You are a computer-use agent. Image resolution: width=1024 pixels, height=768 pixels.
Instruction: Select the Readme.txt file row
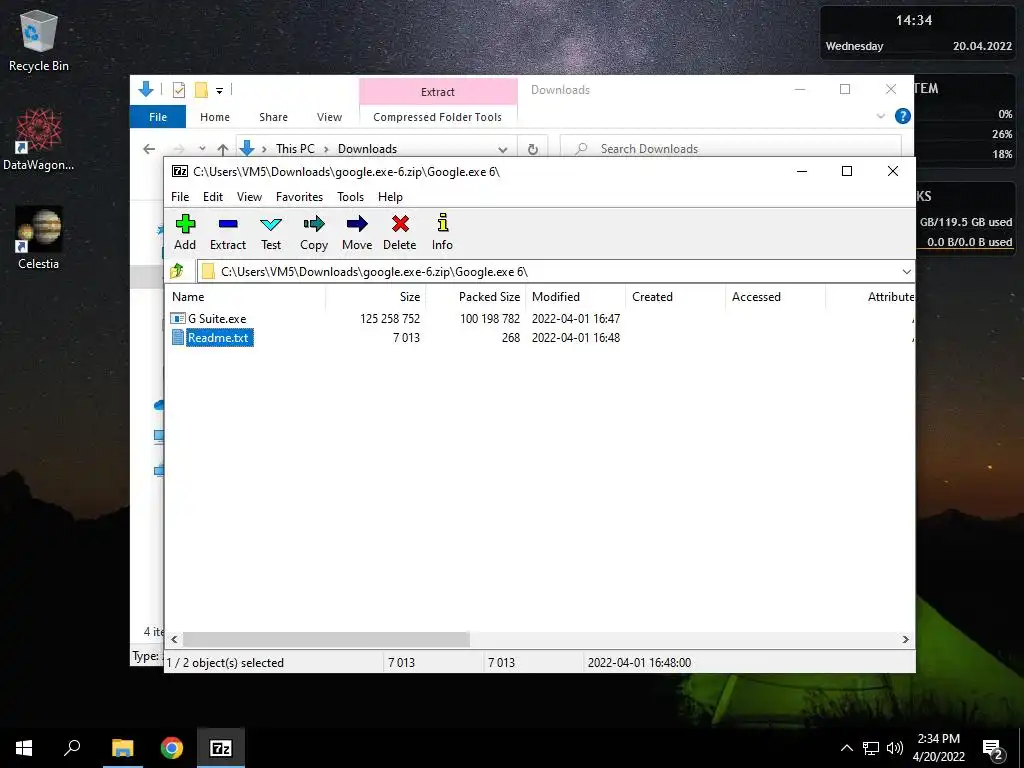pyautogui.click(x=540, y=338)
